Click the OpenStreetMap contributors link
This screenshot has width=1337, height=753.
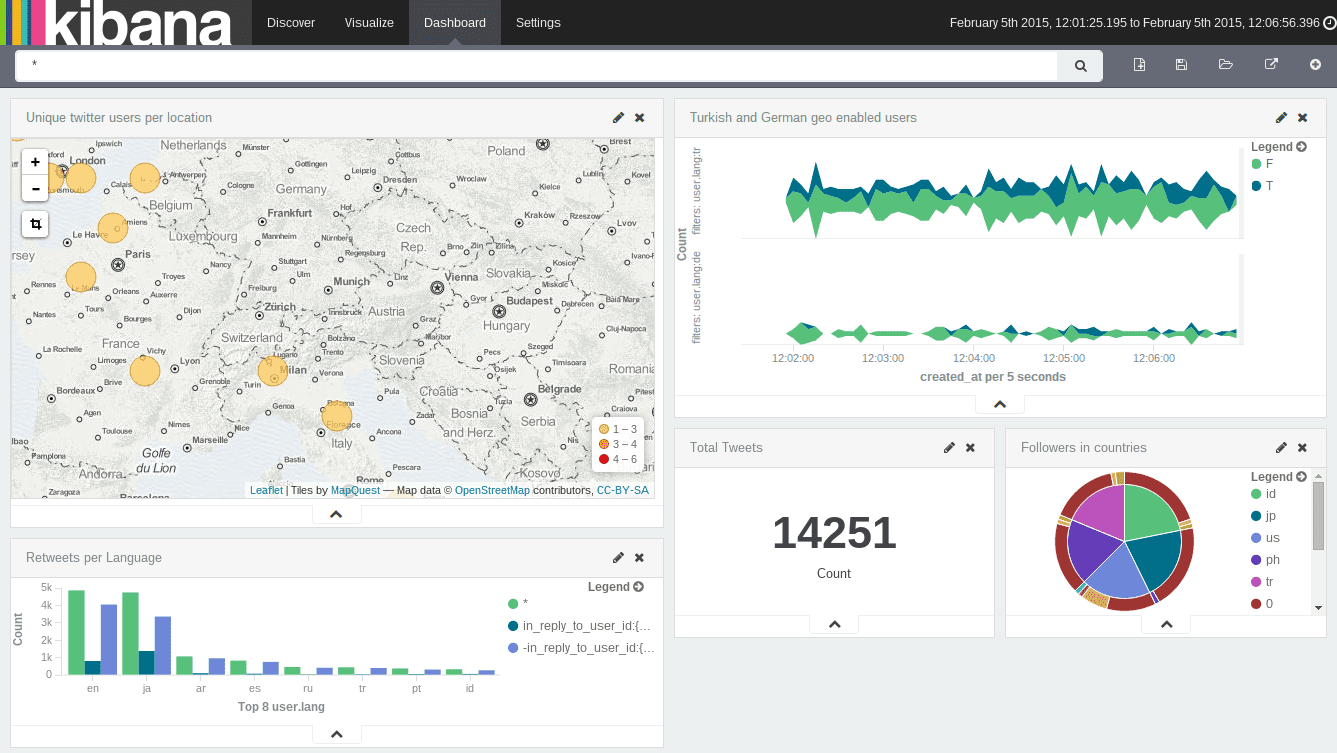(492, 489)
